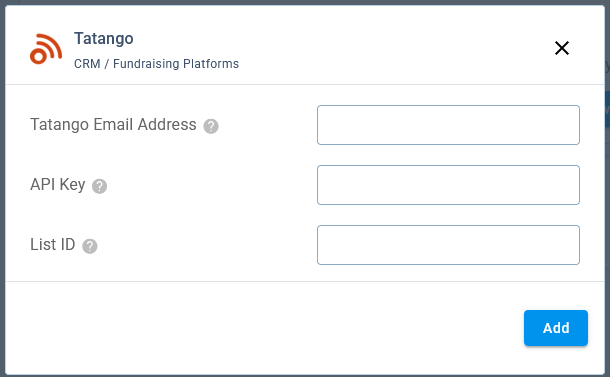Click the API Key label text
The width and height of the screenshot is (610, 377).
click(58, 185)
